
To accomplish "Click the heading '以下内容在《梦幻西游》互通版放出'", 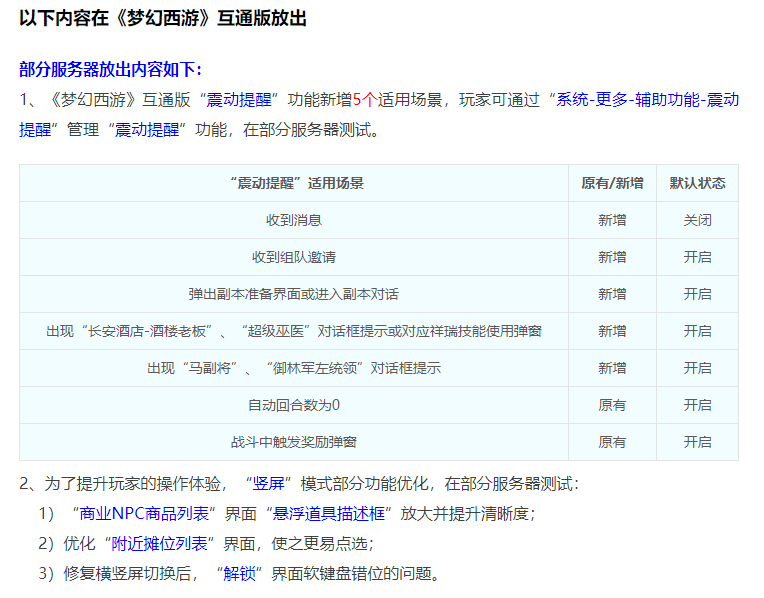I will [x=163, y=19].
